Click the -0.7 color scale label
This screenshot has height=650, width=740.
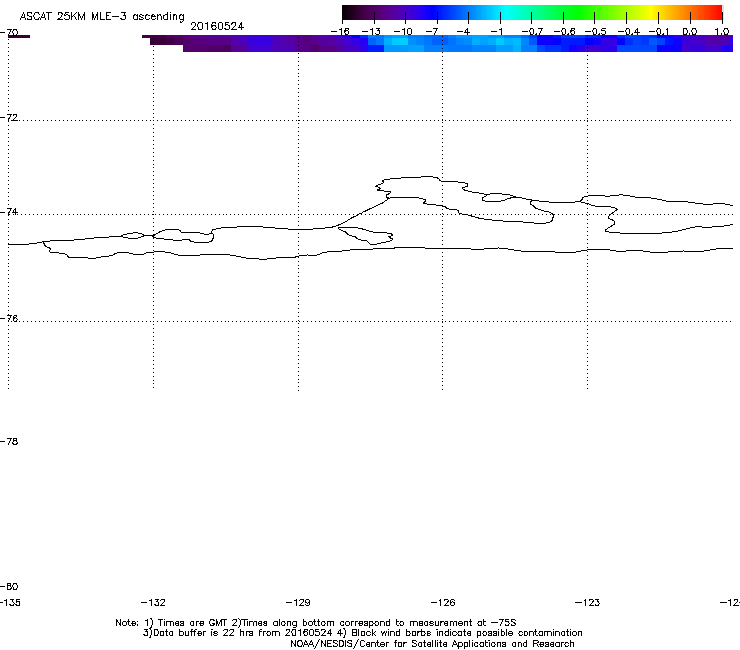point(532,32)
